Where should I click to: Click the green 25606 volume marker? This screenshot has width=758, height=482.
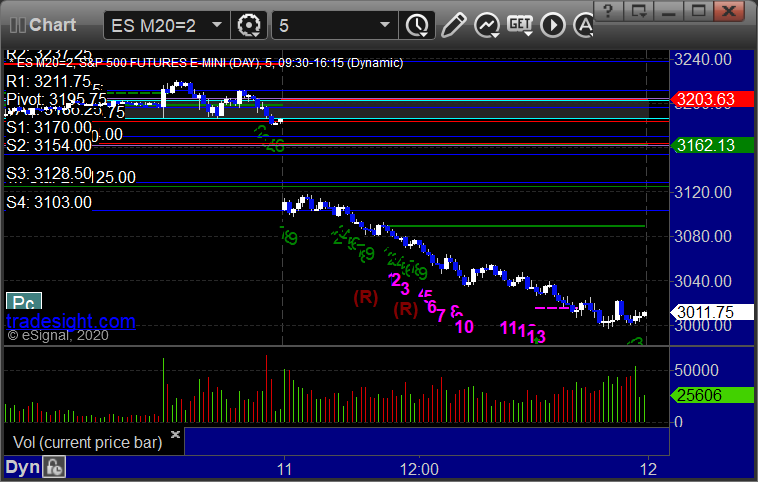pos(712,395)
